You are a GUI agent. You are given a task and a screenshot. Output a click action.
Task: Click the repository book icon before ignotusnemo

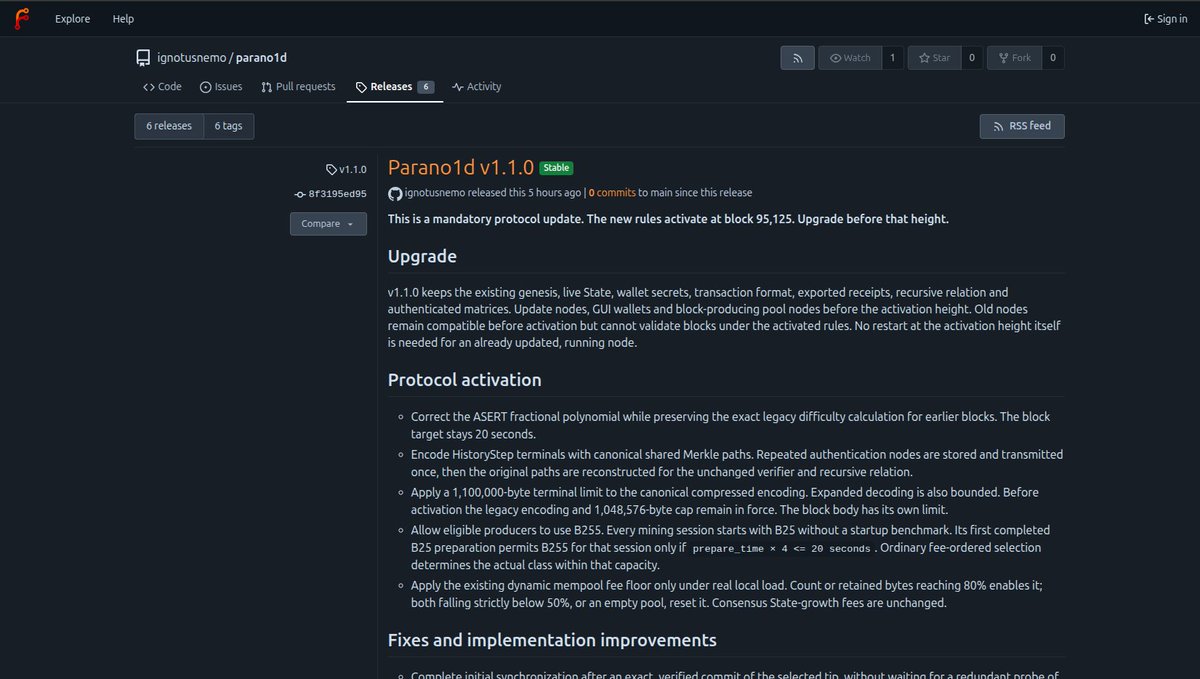(x=143, y=58)
